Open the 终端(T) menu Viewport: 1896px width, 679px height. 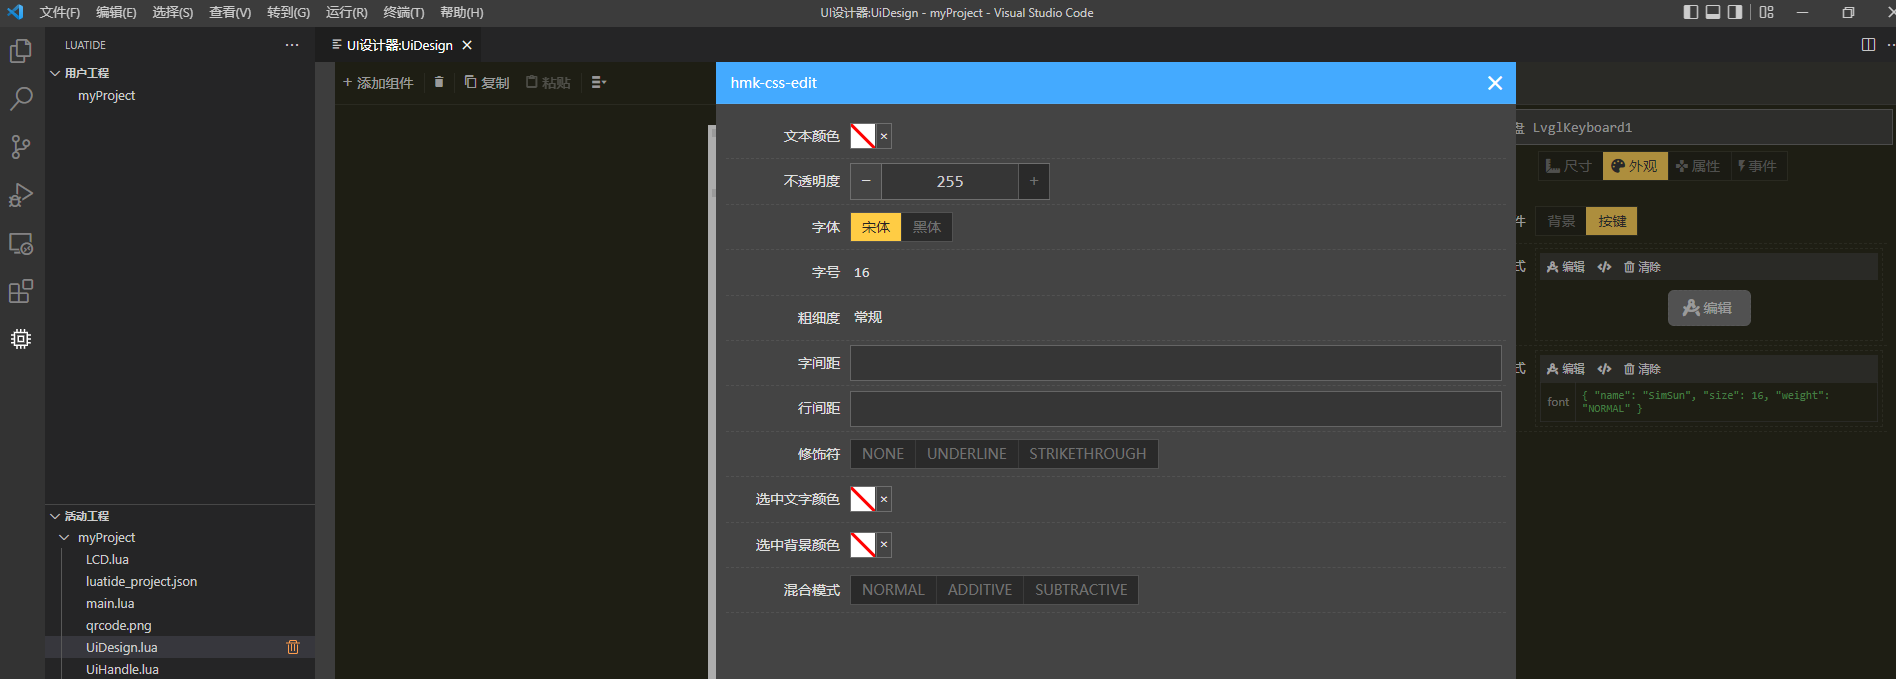click(x=403, y=13)
